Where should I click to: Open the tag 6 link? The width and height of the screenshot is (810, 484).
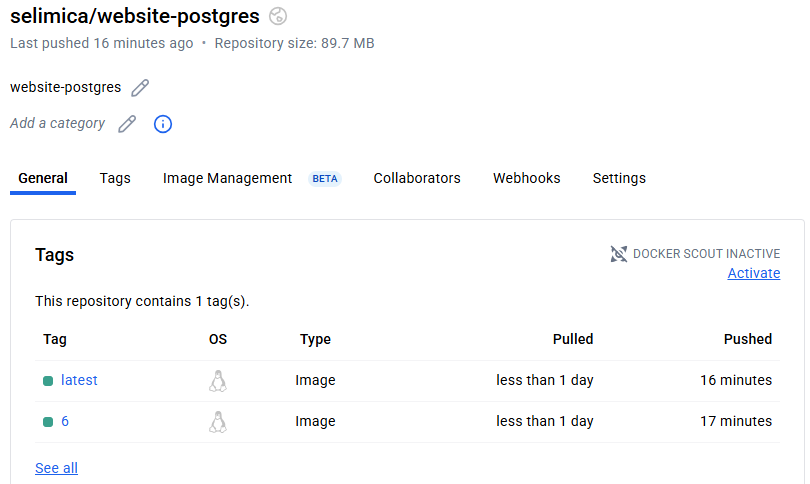pos(65,422)
